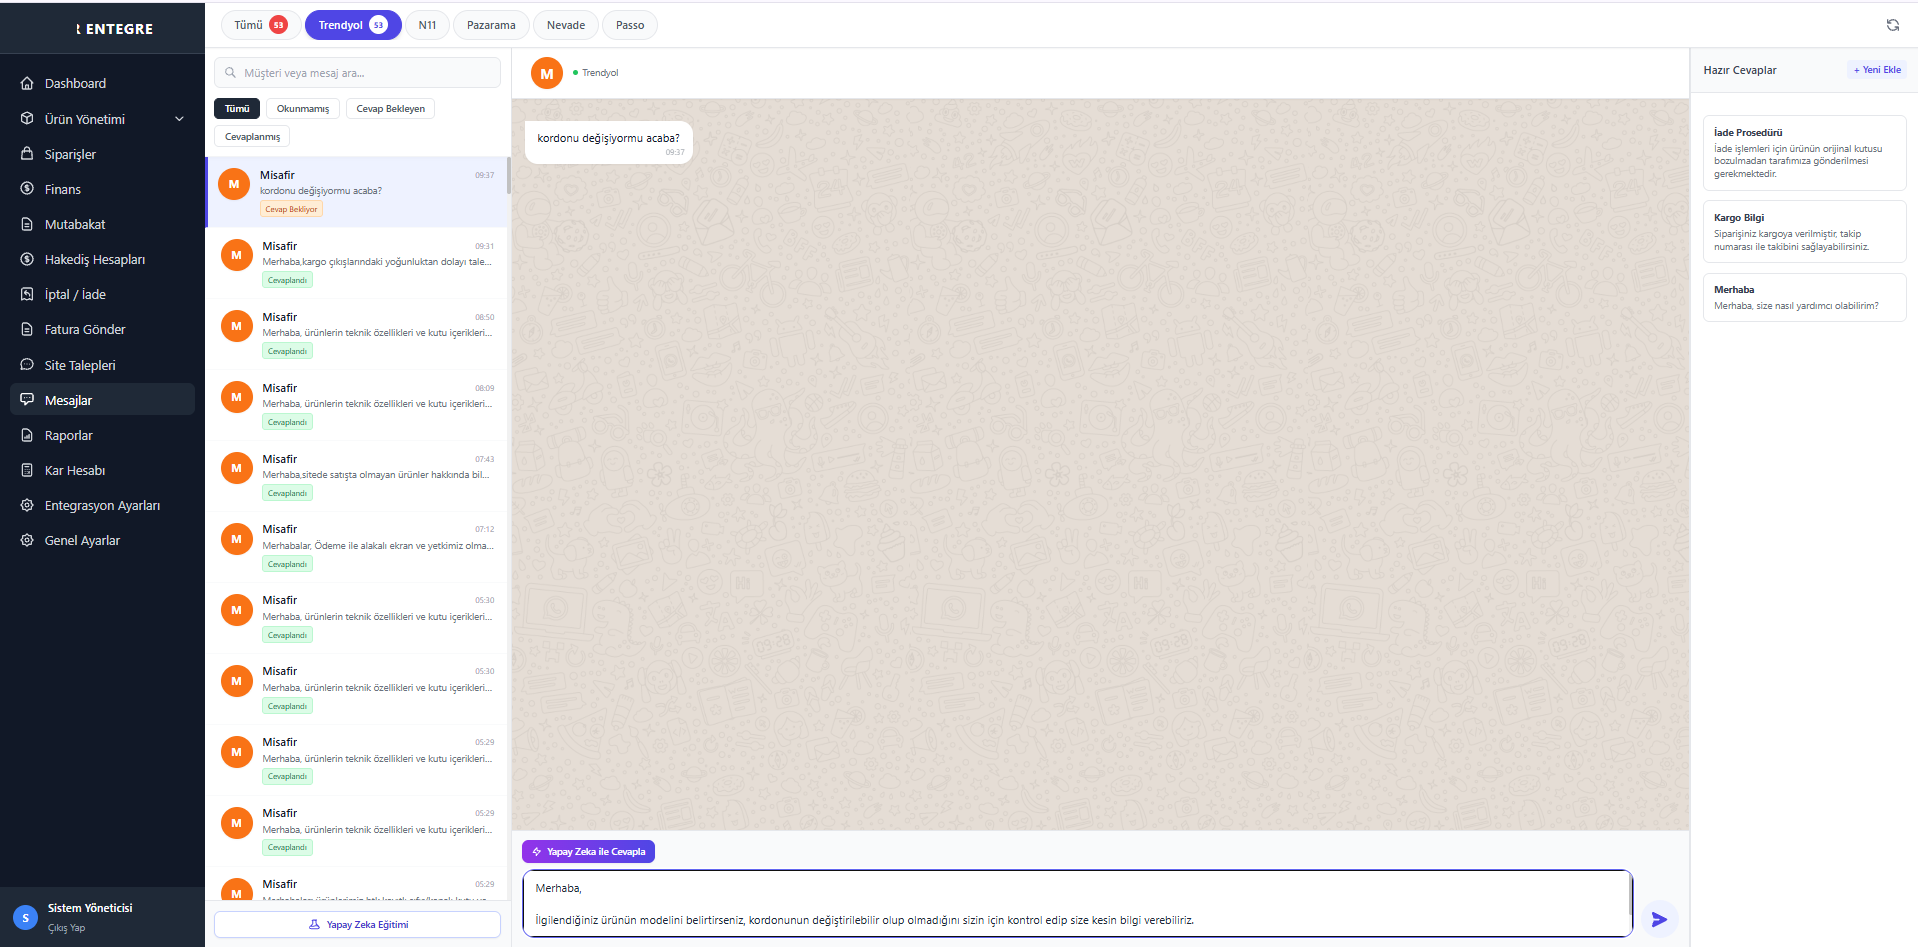Screen dimensions: 1918x947
Task: Click the Raporlar document icon
Action: point(27,435)
